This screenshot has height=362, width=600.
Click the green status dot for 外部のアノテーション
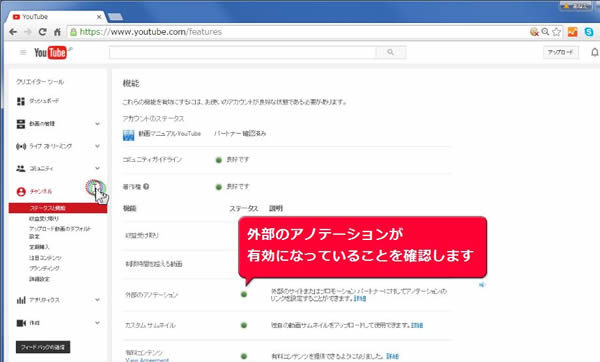click(x=244, y=294)
